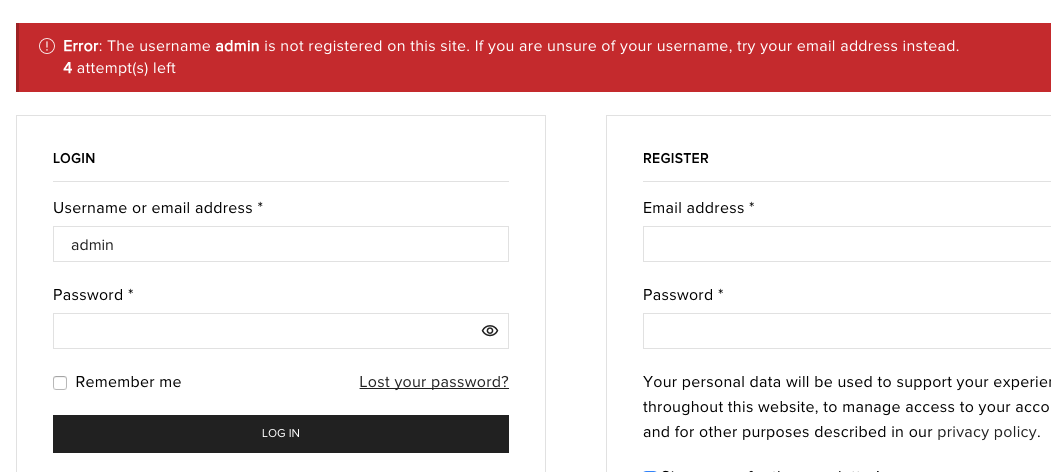The image size is (1051, 472).
Task: Click the Password label in login form
Action: tap(92, 295)
